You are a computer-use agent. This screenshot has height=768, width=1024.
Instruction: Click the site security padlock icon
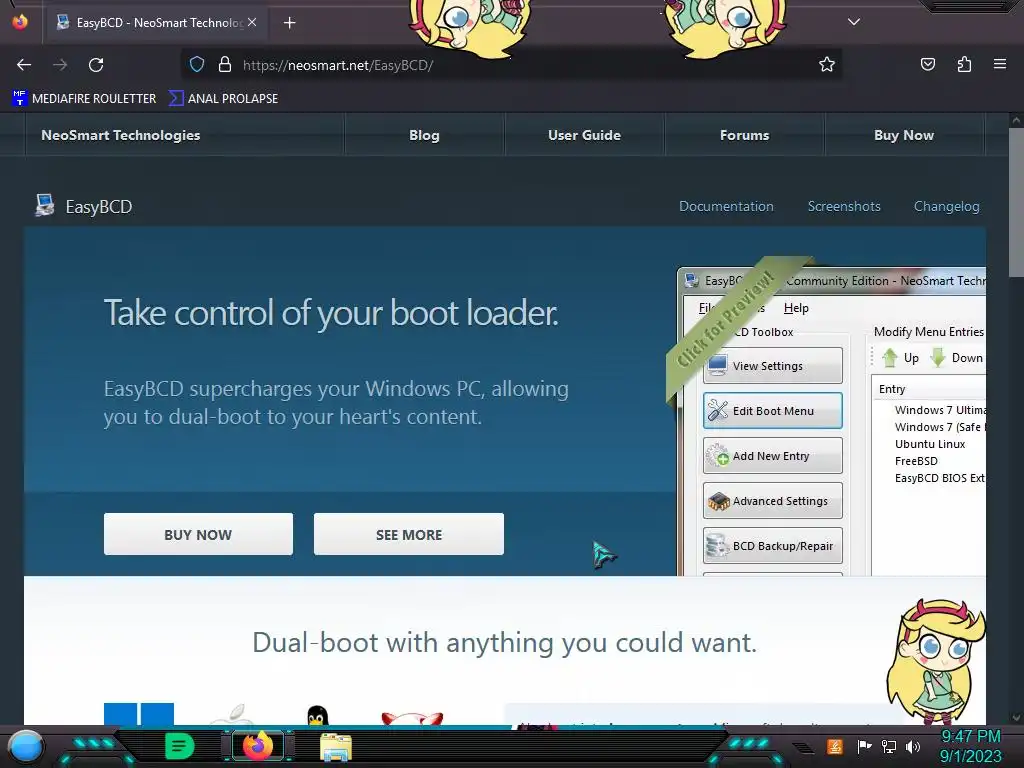[225, 64]
